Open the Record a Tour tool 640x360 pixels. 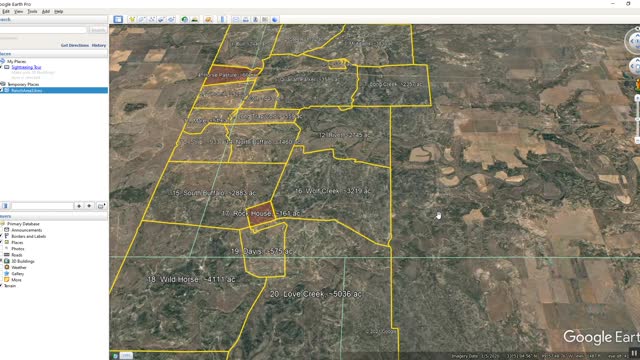click(x=171, y=19)
